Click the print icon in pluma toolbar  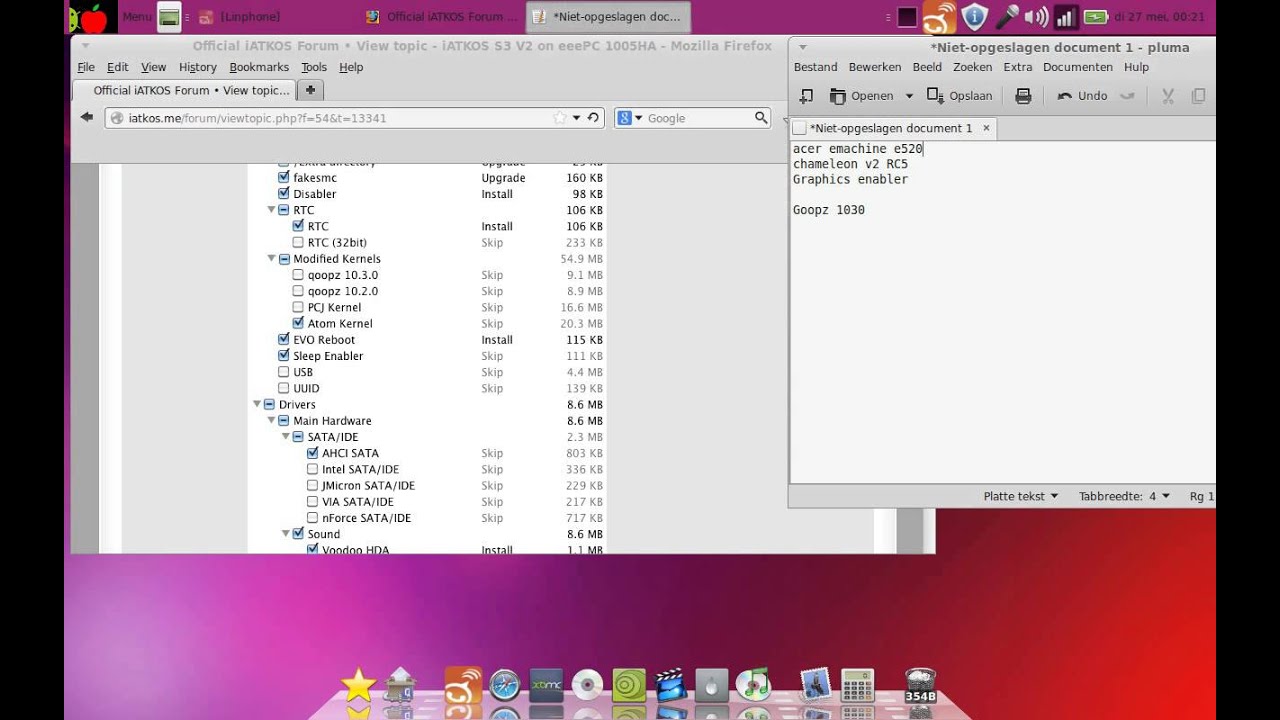pos(1023,96)
